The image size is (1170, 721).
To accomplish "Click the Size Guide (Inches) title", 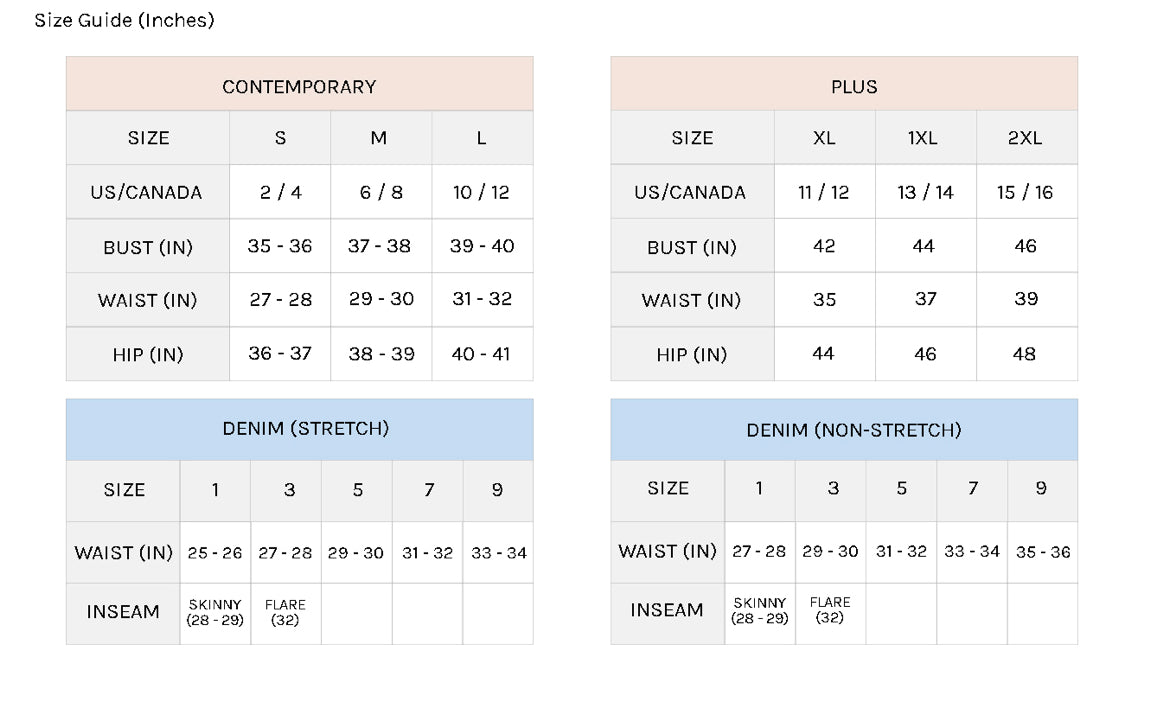I will point(124,20).
